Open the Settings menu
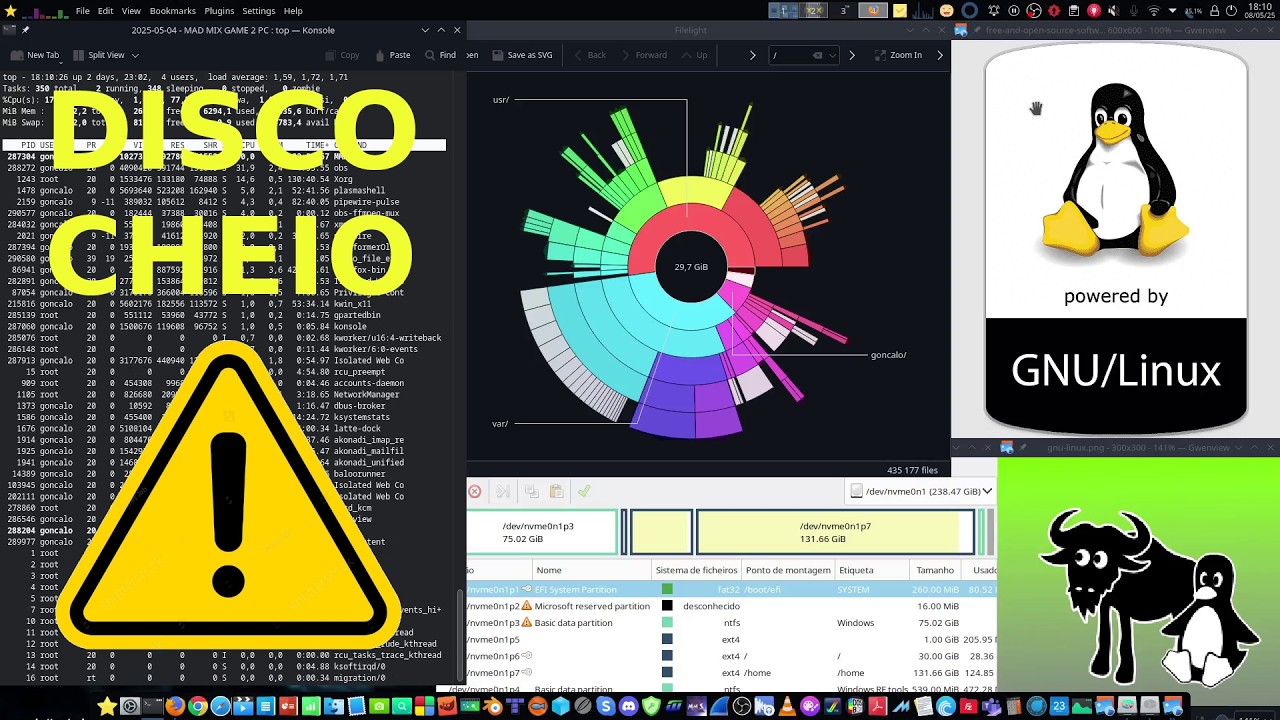The height and width of the screenshot is (720, 1280). pyautogui.click(x=258, y=11)
